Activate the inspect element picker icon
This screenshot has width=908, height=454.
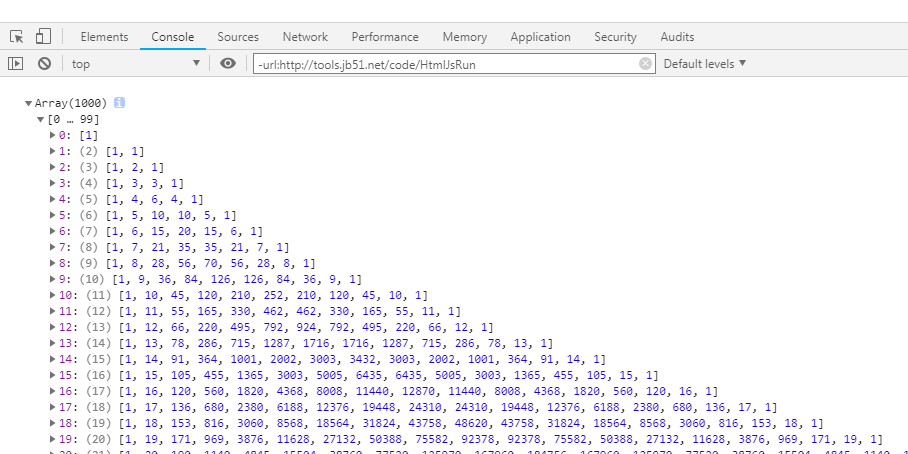(17, 36)
